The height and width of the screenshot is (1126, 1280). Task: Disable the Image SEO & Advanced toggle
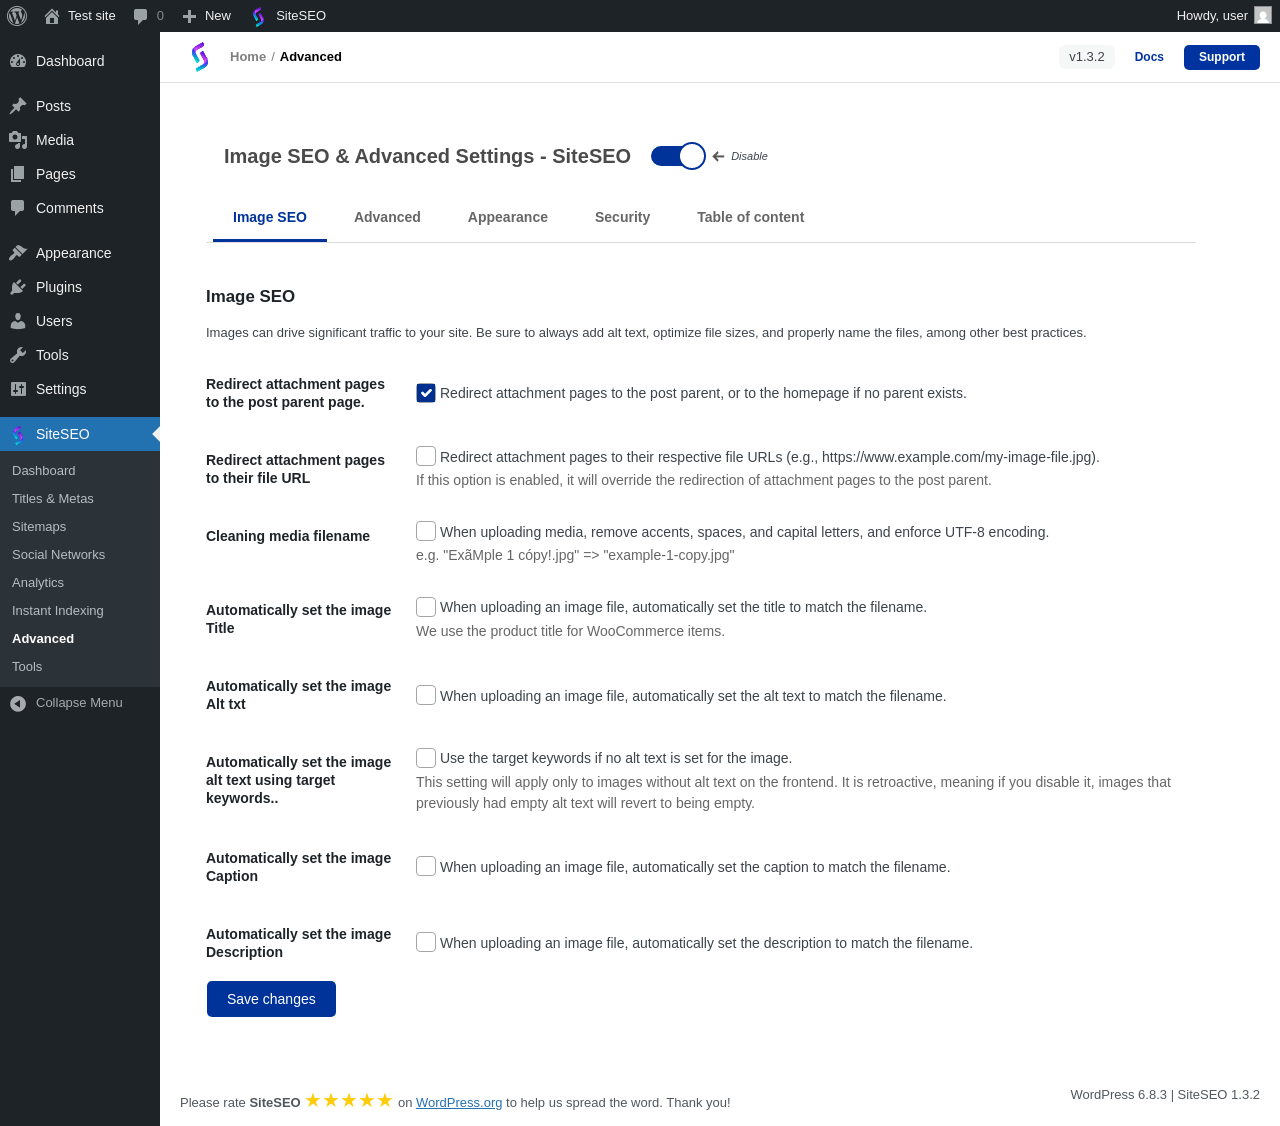pos(678,156)
